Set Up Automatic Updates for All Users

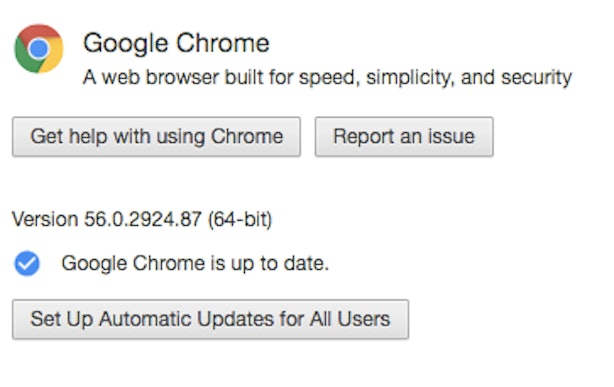[211, 319]
